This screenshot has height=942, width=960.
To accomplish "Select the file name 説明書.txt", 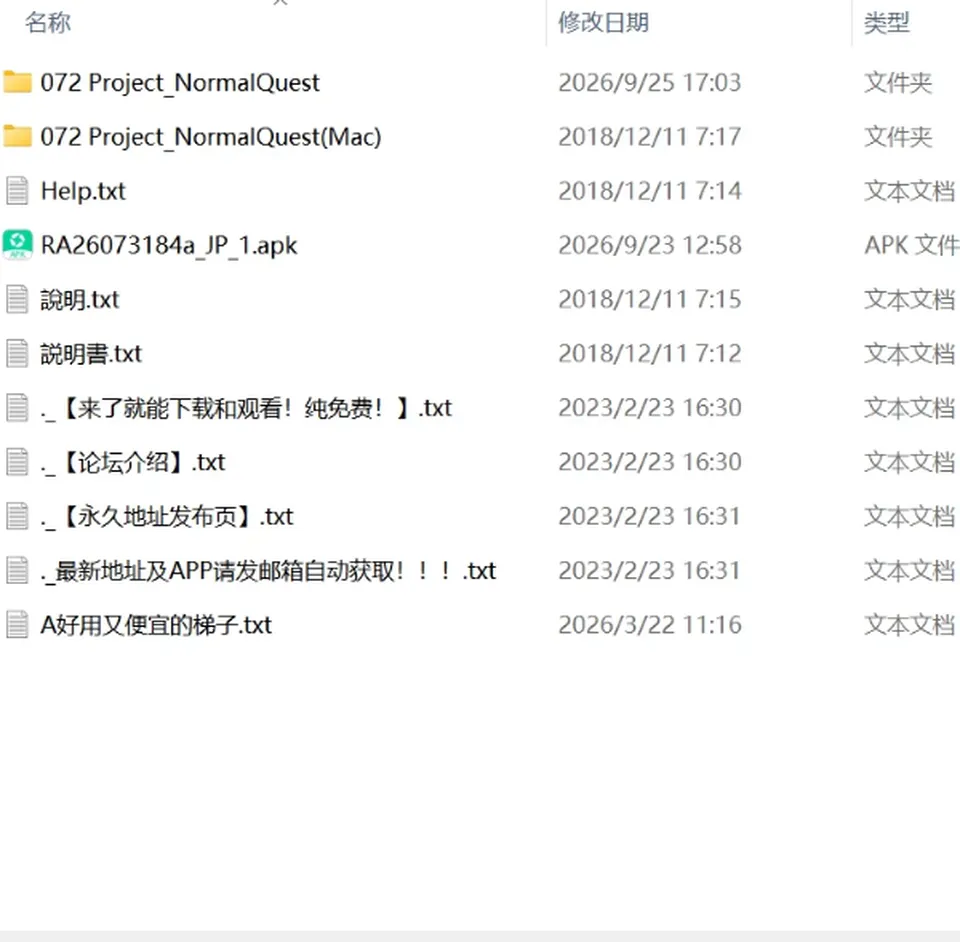I will point(91,354).
